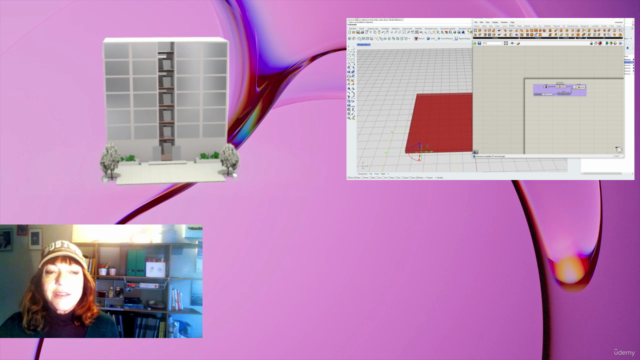Image resolution: width=640 pixels, height=360 pixels.
Task: Click the canvas widget at Grasshopper bottom-right corner
Action: [x=618, y=149]
